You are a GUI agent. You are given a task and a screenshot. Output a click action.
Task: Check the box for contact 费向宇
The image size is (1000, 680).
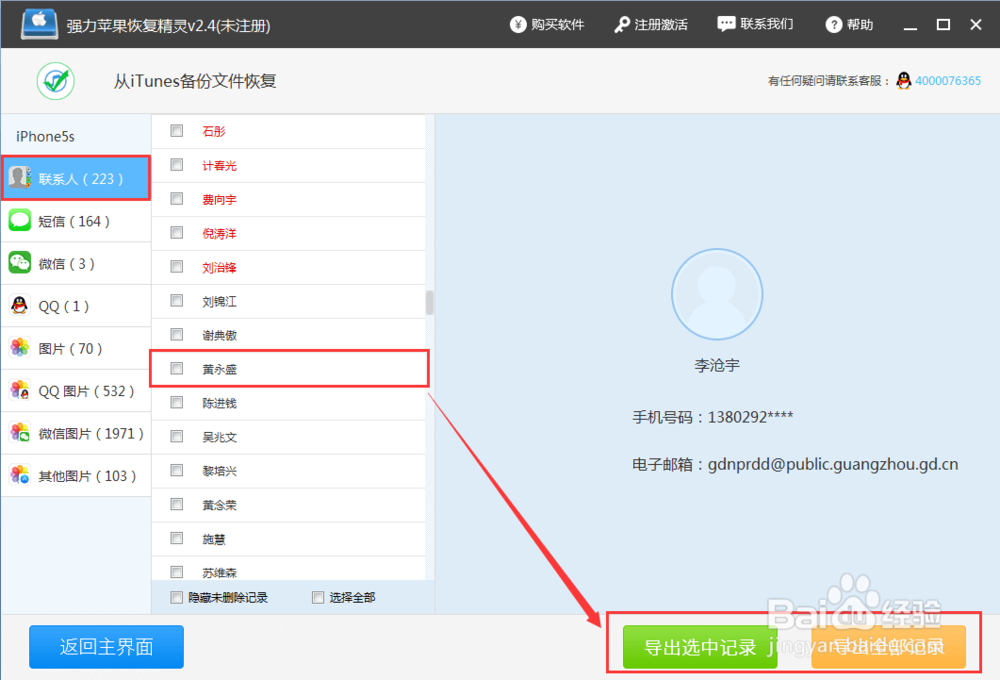[177, 198]
